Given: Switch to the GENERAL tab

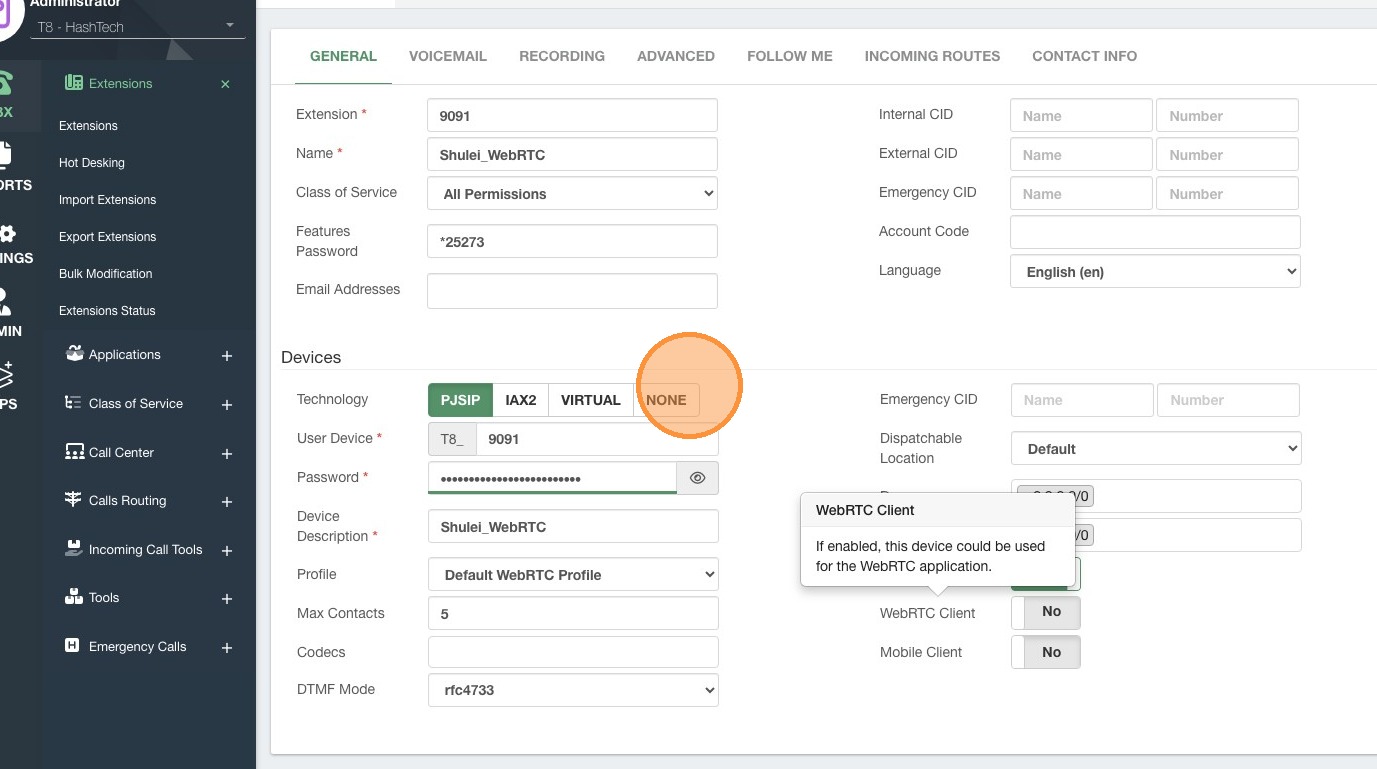Looking at the screenshot, I should pyautogui.click(x=343, y=56).
